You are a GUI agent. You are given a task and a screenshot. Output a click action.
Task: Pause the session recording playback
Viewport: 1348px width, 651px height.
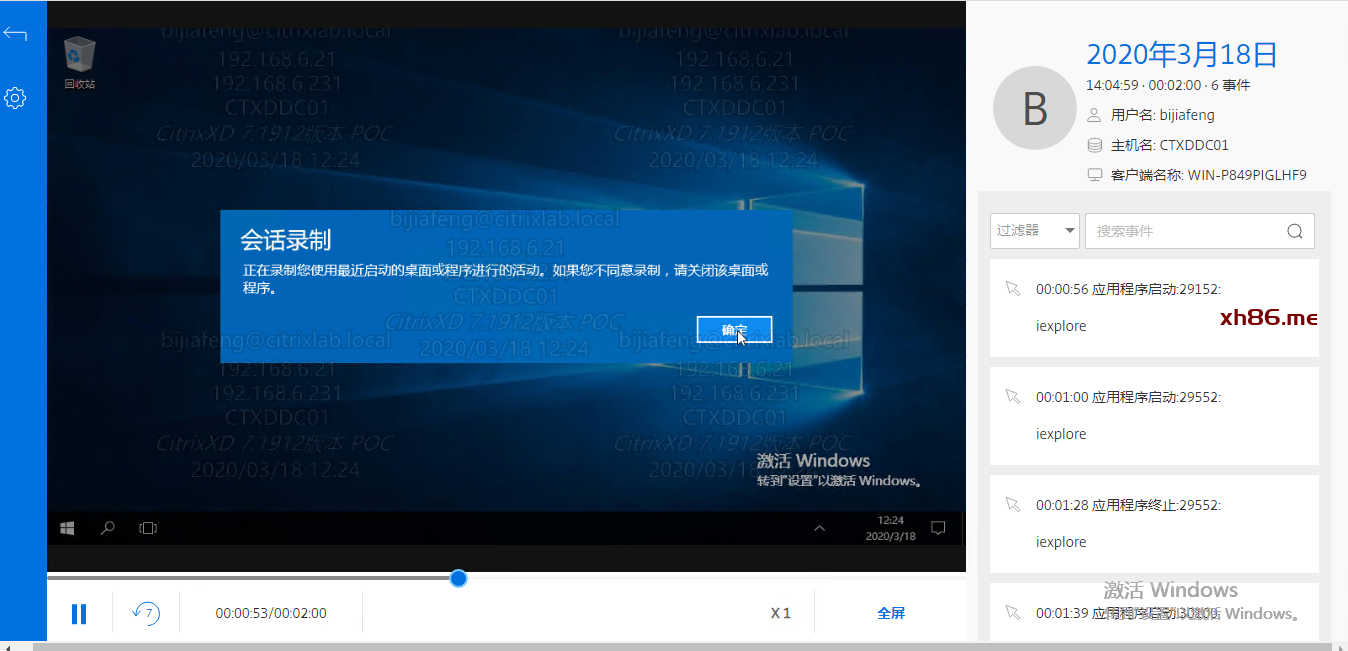pyautogui.click(x=79, y=614)
